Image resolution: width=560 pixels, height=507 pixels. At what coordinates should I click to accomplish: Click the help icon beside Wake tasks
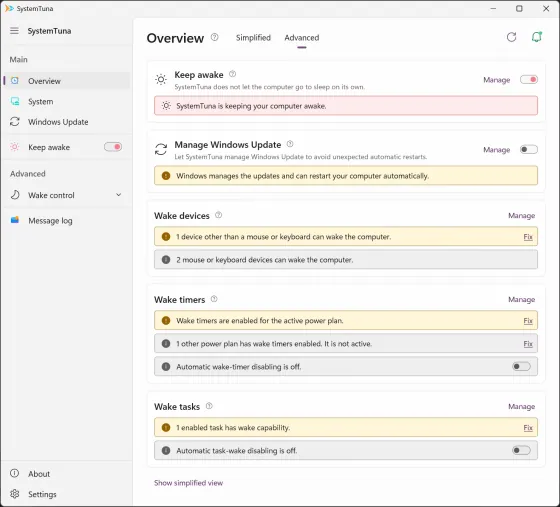click(x=209, y=406)
